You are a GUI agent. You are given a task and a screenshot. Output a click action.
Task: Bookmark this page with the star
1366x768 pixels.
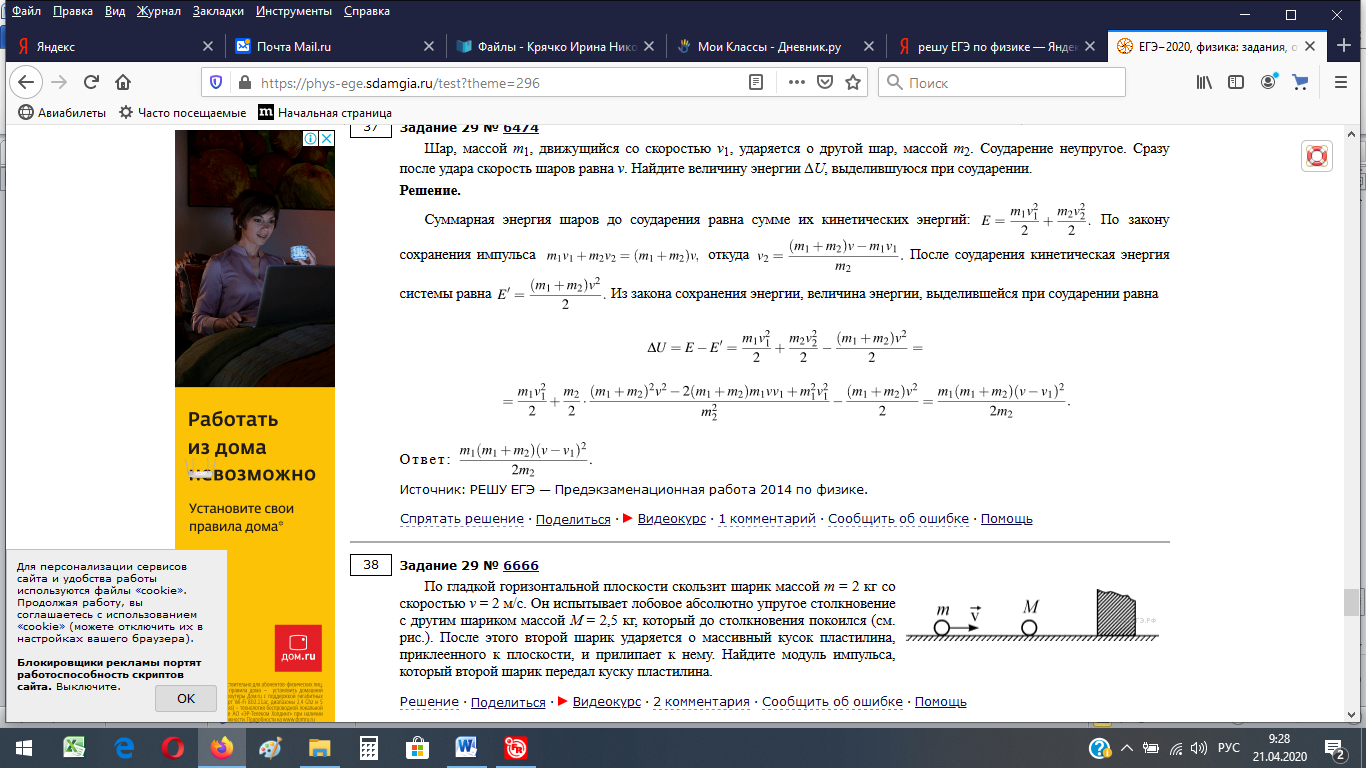click(x=853, y=83)
